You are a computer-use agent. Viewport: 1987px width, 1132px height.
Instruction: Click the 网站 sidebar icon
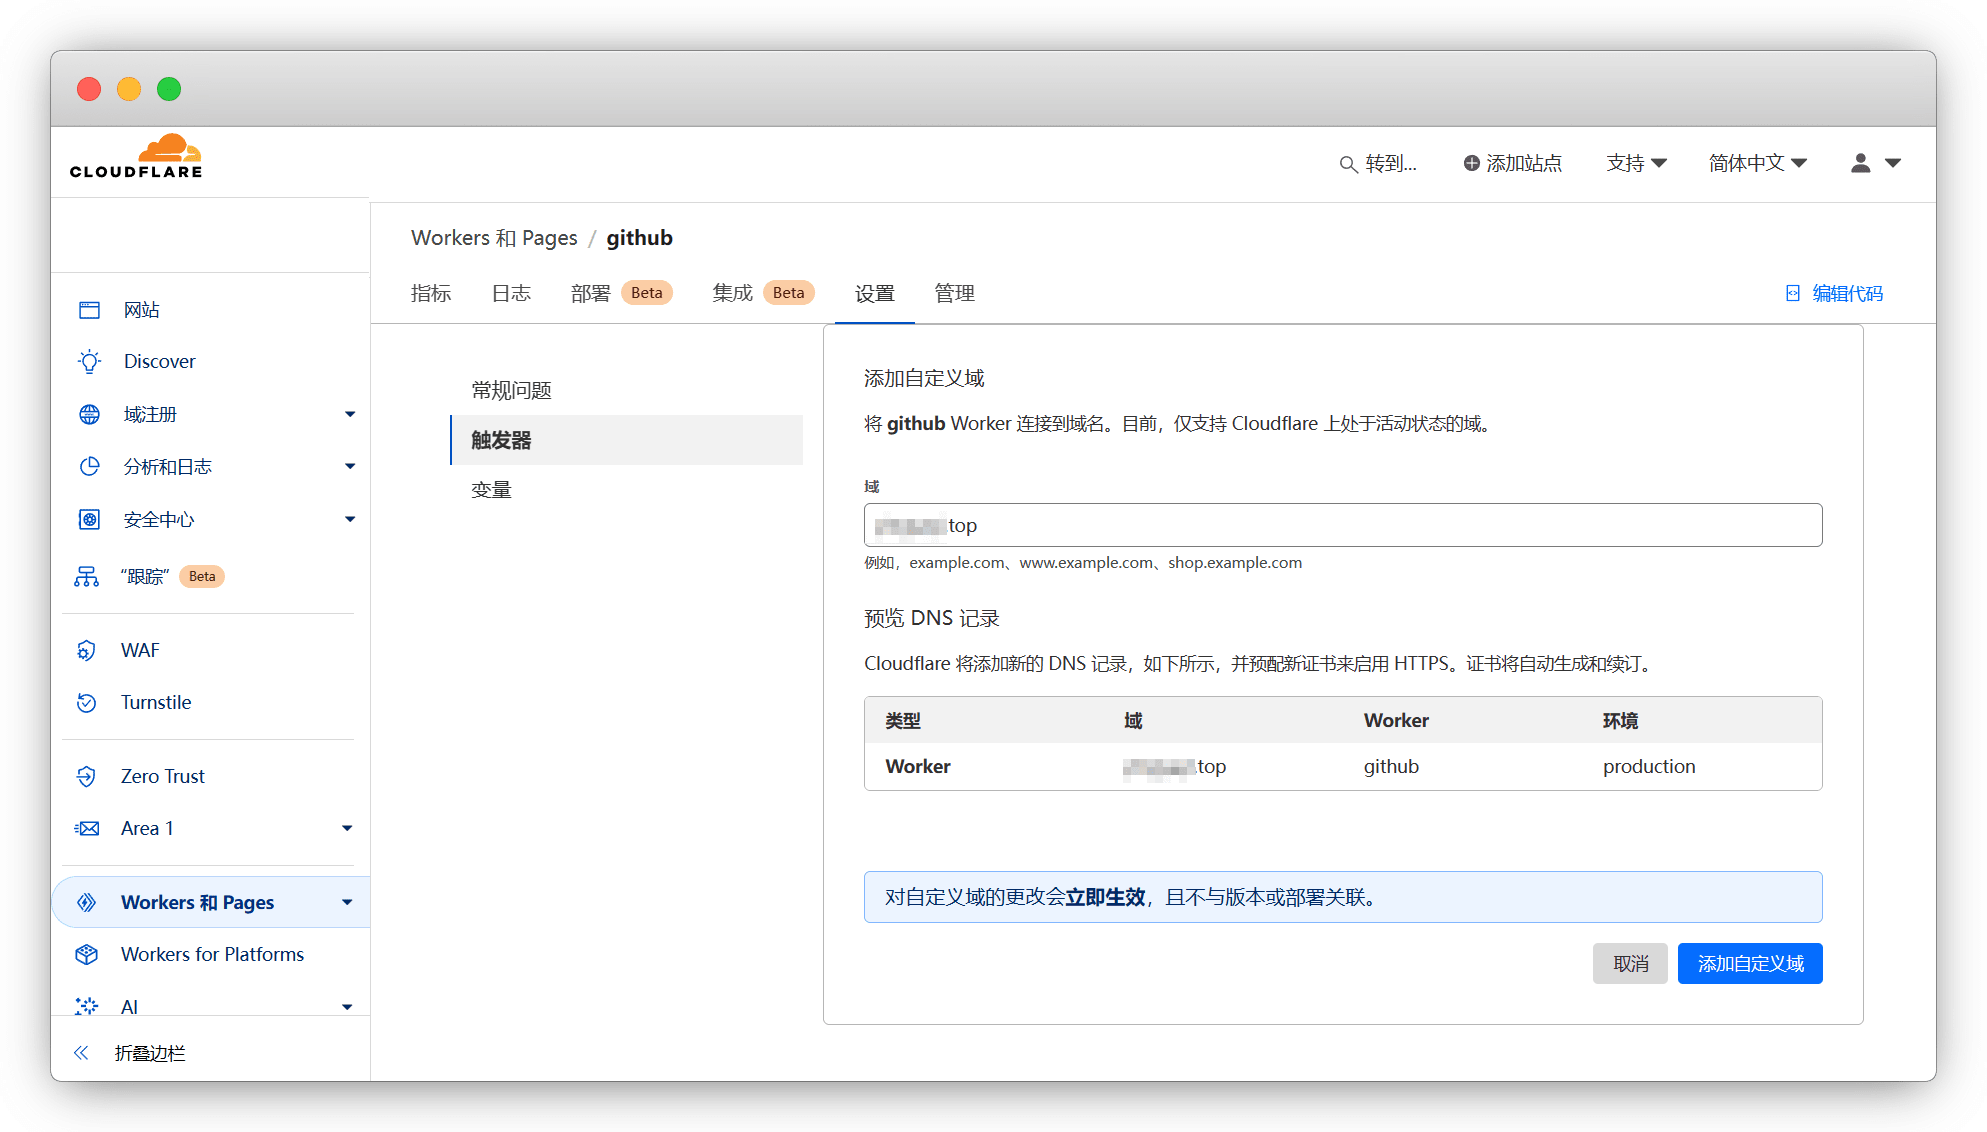pos(89,310)
